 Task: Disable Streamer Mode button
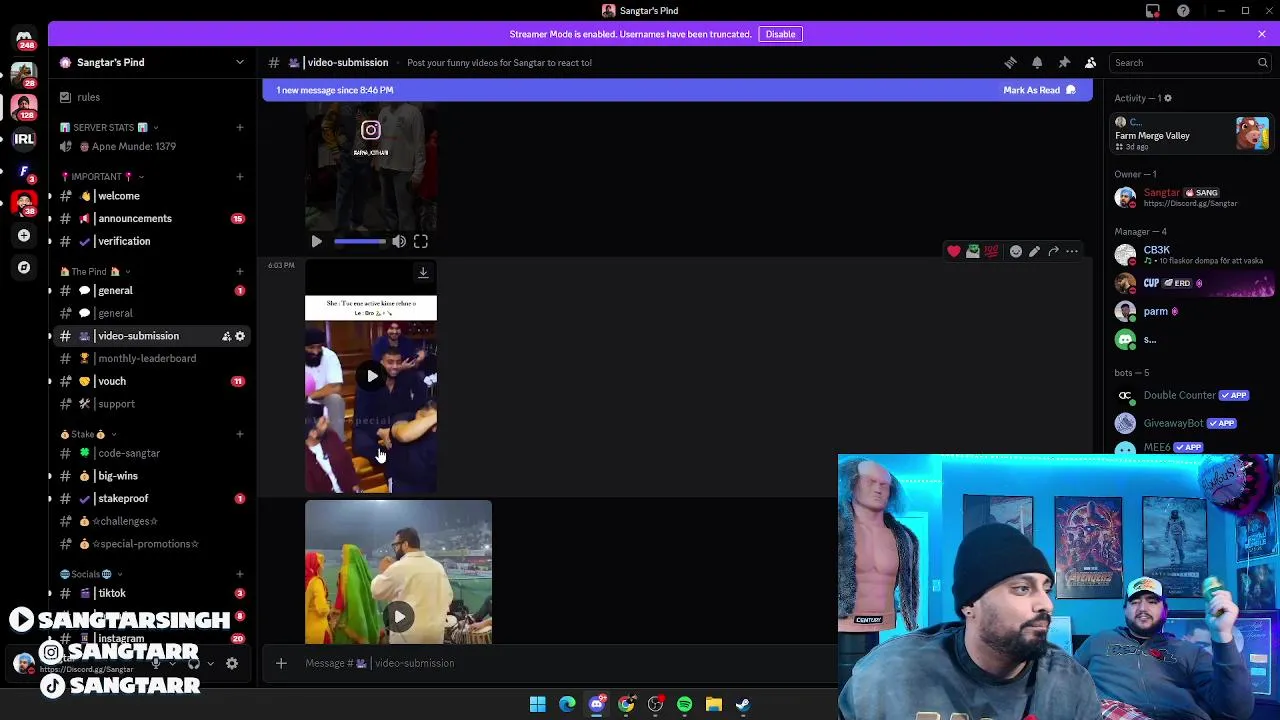pos(780,34)
